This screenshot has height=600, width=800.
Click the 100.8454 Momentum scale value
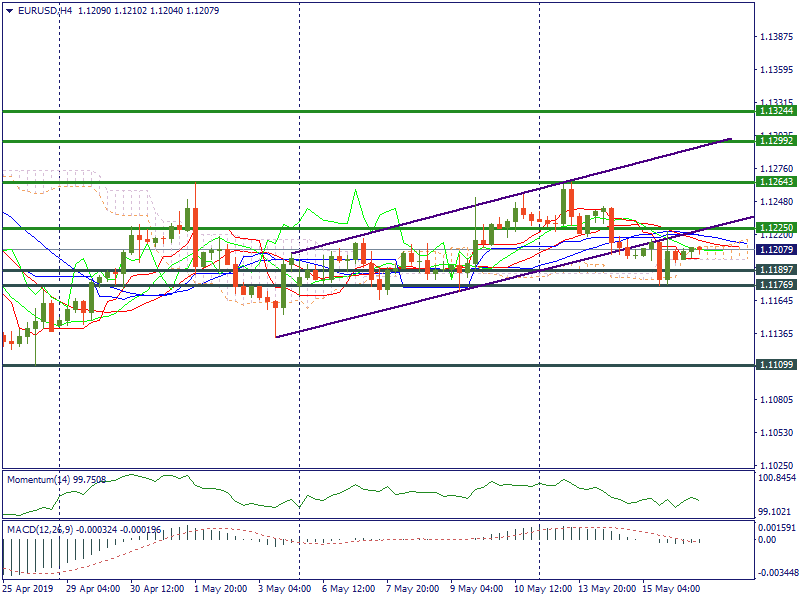[777, 480]
